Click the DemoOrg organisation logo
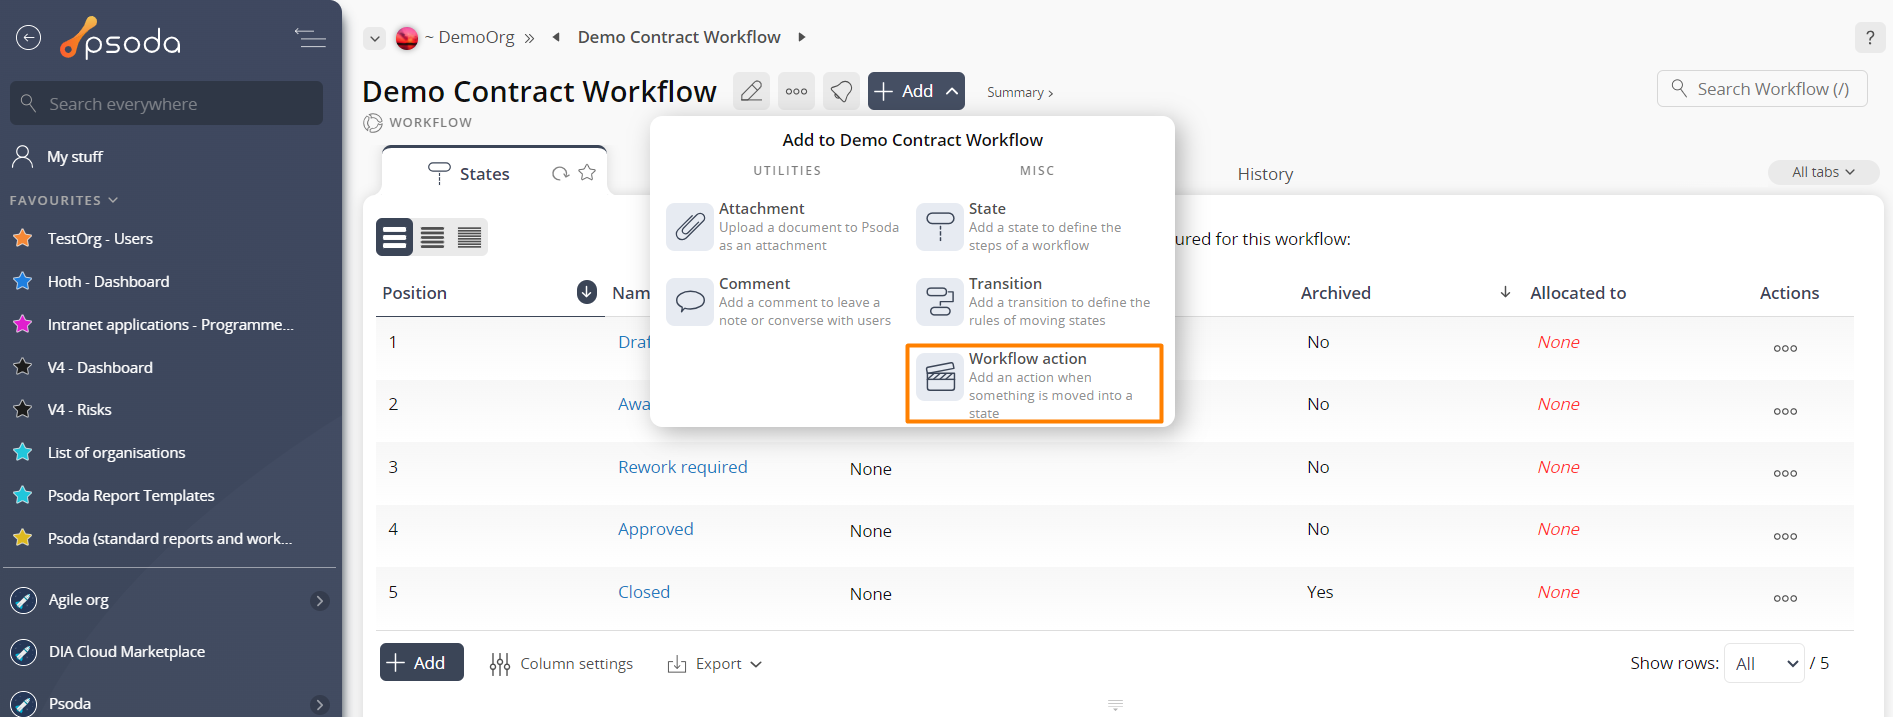Viewport: 1893px width, 717px height. tap(407, 38)
